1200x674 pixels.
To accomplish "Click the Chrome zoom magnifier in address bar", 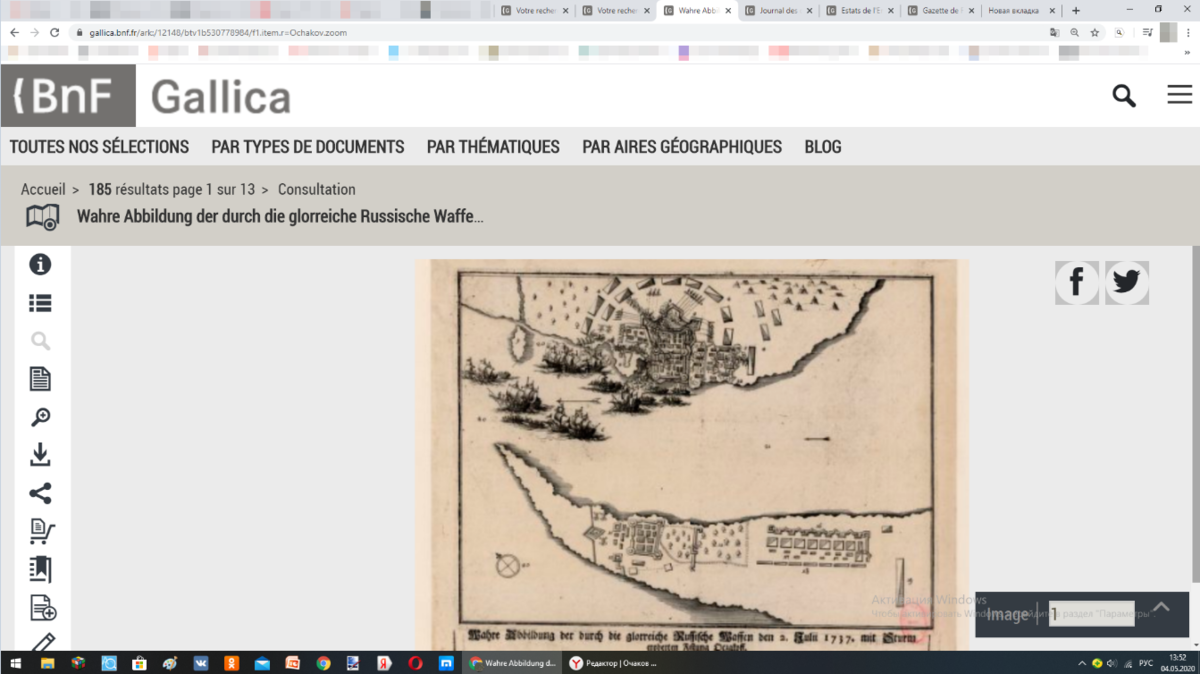I will coord(1075,32).
